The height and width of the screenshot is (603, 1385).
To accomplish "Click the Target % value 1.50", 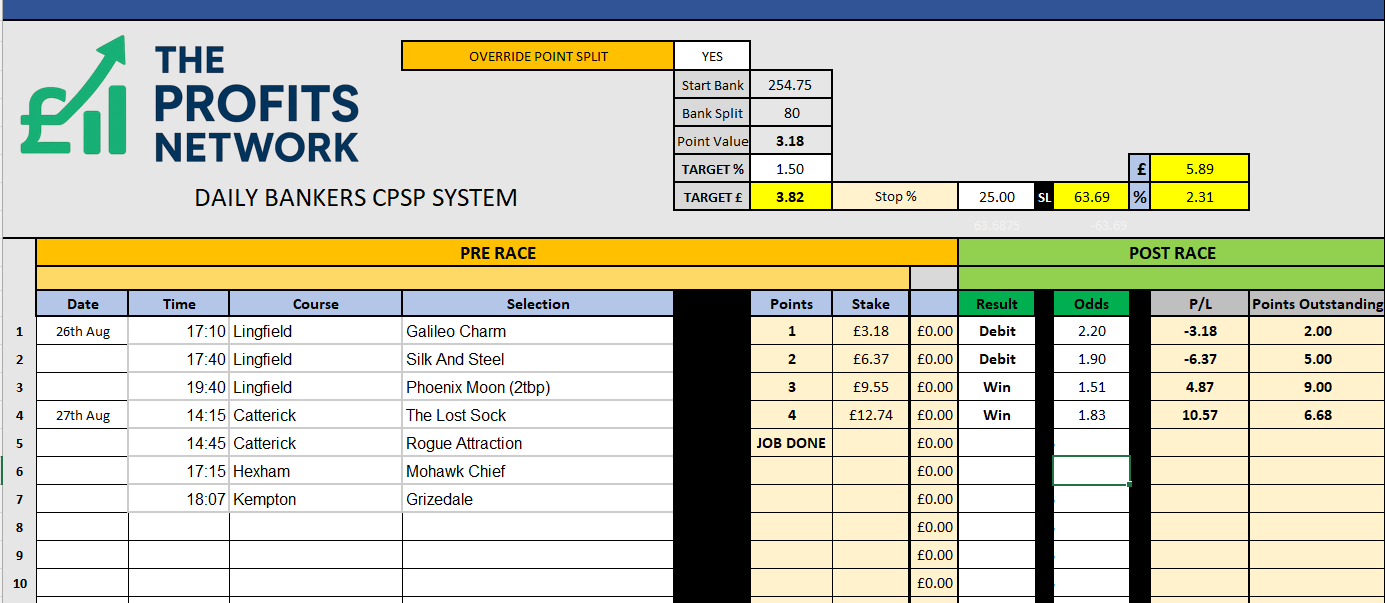I will tap(790, 169).
